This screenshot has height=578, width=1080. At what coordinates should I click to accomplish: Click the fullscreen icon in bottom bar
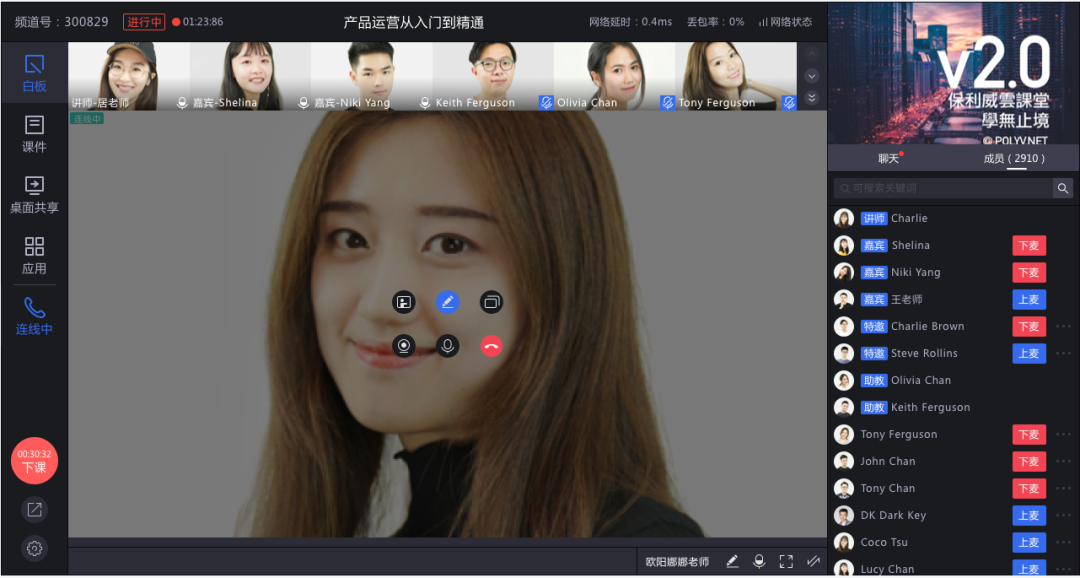click(786, 562)
